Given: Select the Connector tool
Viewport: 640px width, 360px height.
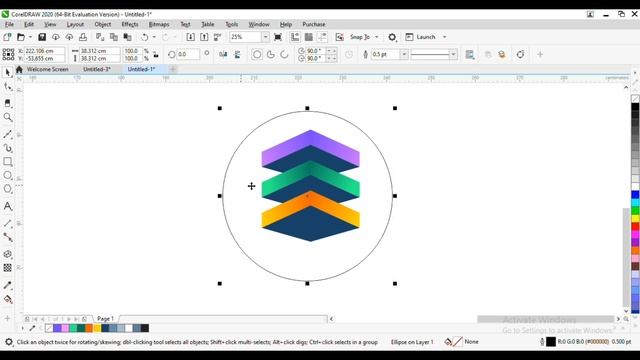Looking at the screenshot, I should pyautogui.click(x=7, y=237).
